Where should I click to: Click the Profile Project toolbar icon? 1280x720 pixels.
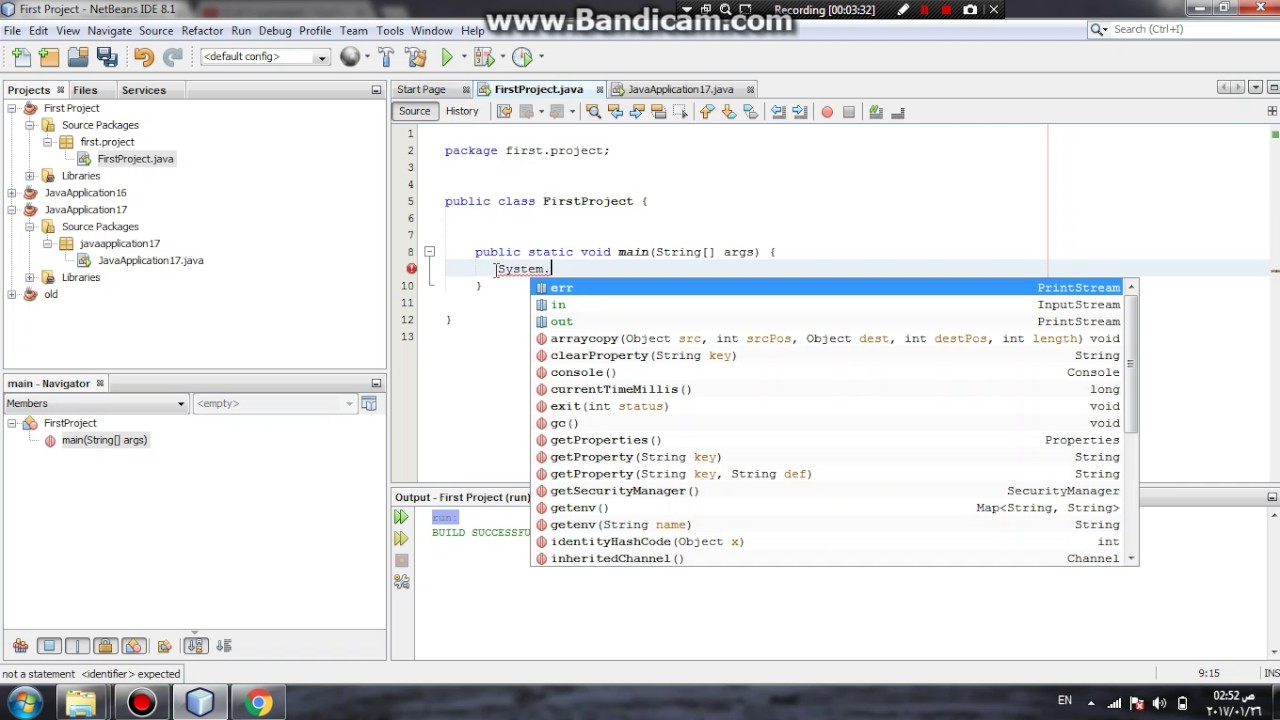pyautogui.click(x=522, y=57)
